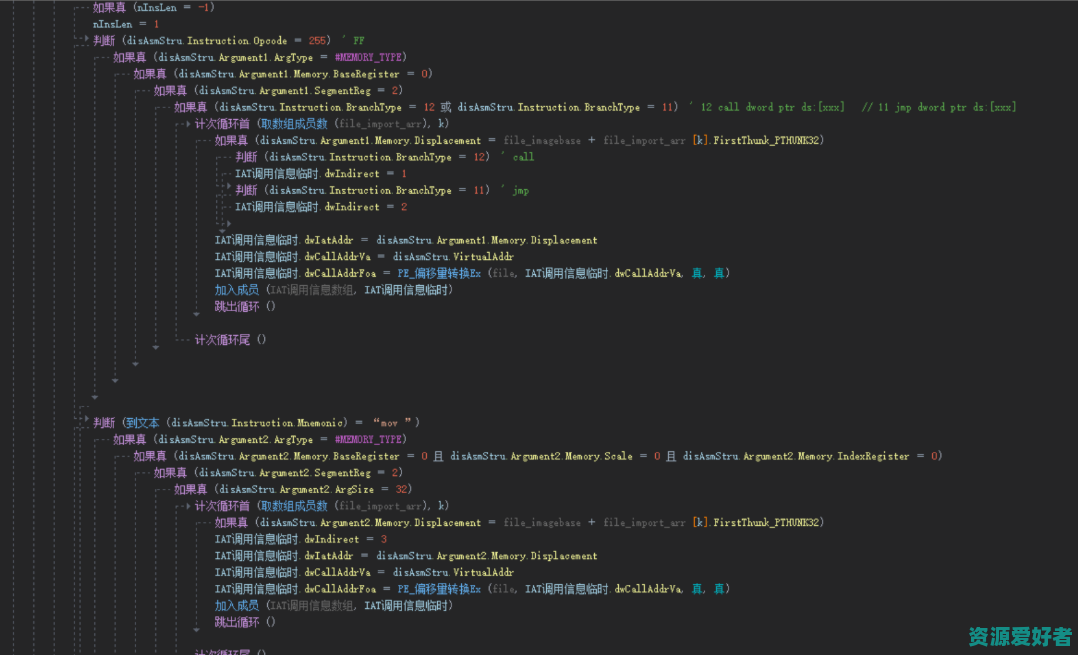Click 跳出循环 () in the Opcode 255 block
The width and height of the screenshot is (1078, 655).
245,306
